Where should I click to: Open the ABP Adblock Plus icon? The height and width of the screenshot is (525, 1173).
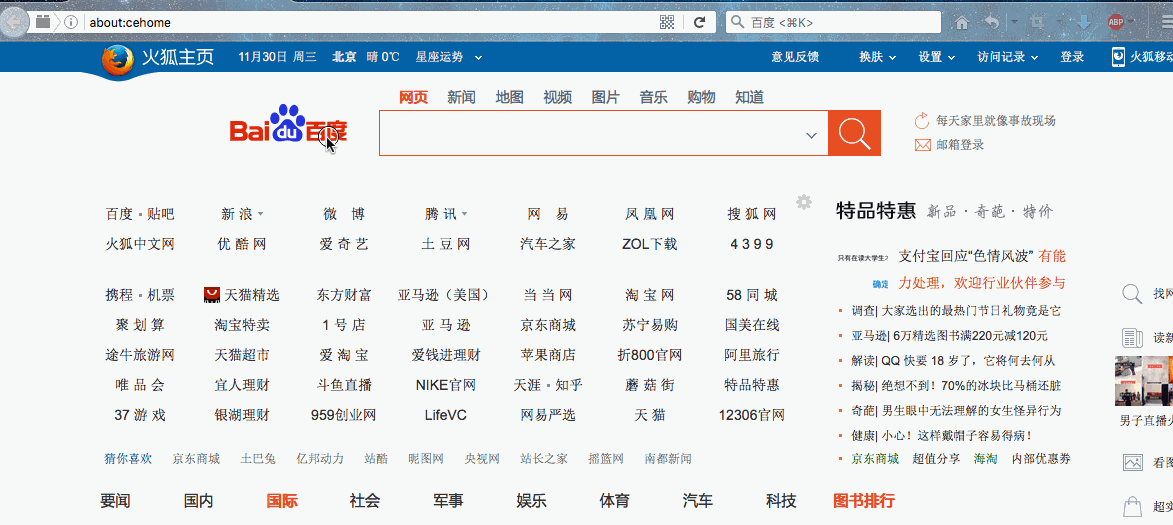tap(1116, 22)
